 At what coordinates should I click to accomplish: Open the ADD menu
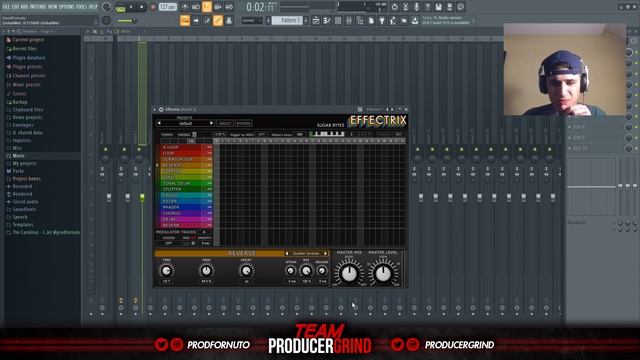coord(24,7)
